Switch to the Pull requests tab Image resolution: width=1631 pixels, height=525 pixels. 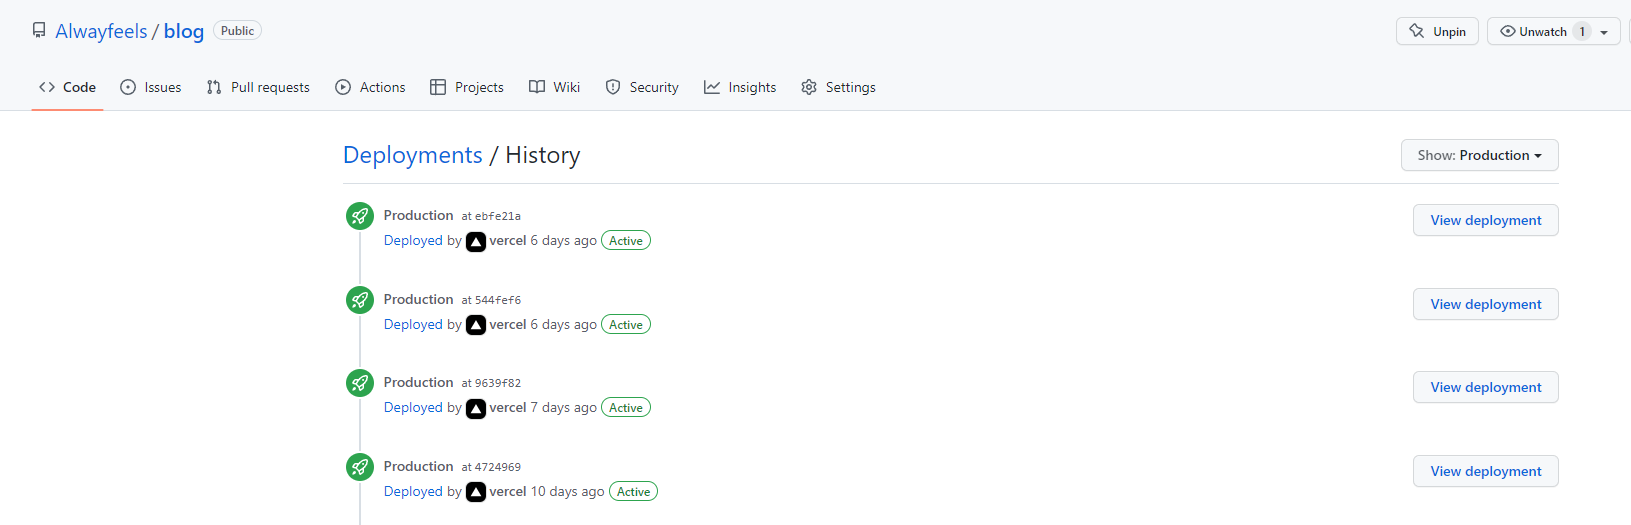(258, 87)
